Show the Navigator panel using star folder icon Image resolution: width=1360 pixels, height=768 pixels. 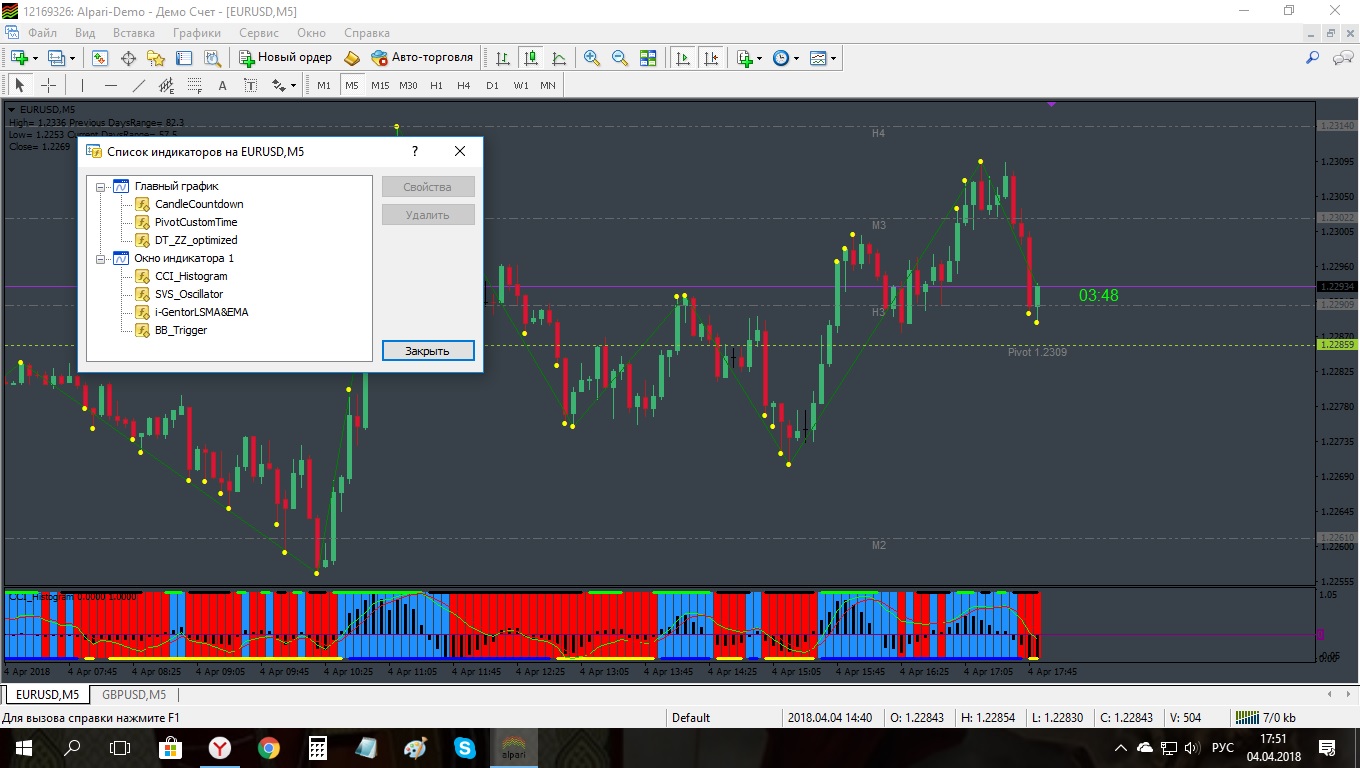point(156,58)
